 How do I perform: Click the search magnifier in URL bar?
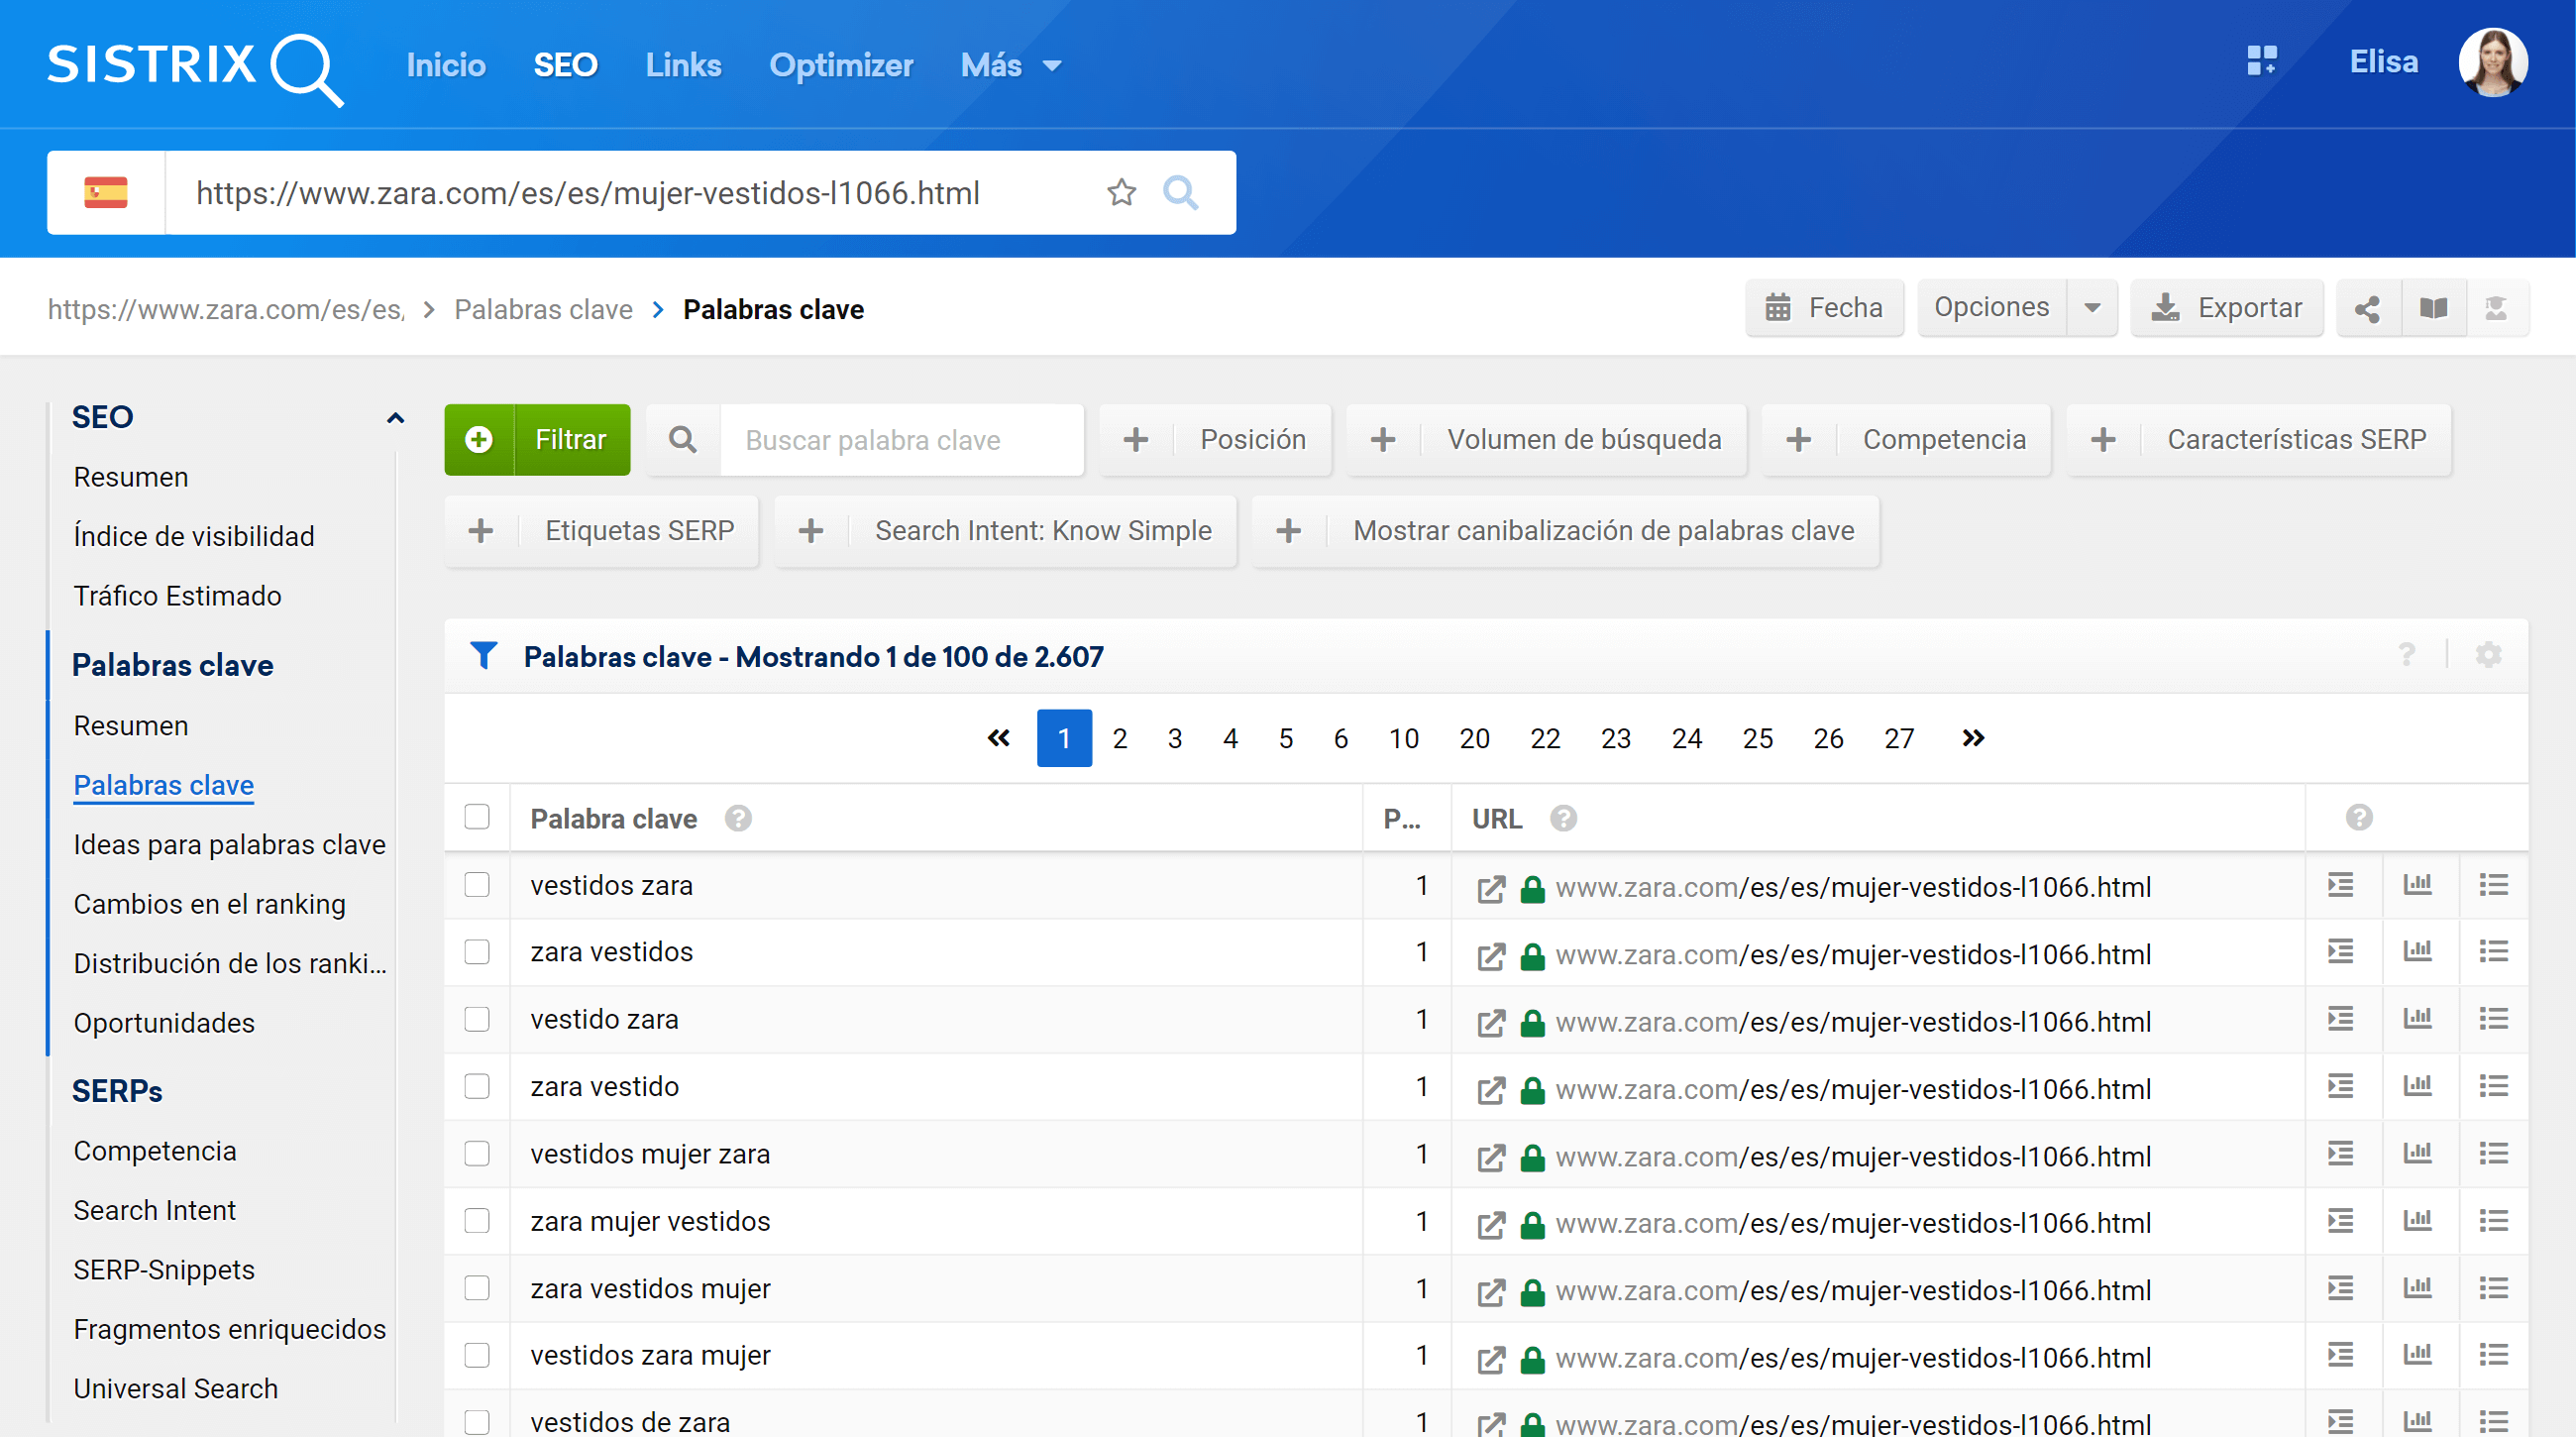[1180, 192]
